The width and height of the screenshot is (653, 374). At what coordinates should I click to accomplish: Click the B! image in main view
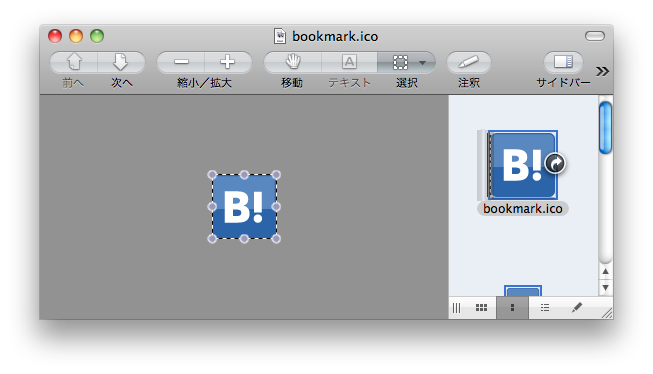click(x=244, y=207)
